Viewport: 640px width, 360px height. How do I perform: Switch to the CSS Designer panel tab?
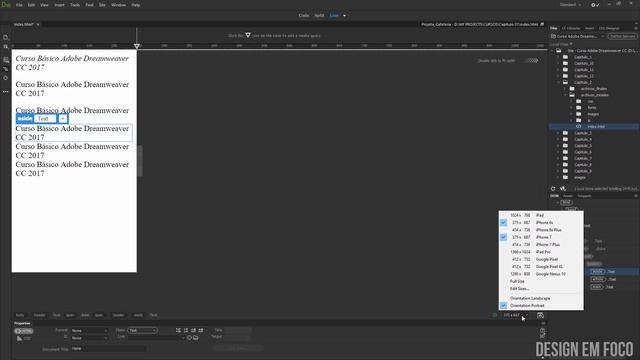(x=609, y=28)
